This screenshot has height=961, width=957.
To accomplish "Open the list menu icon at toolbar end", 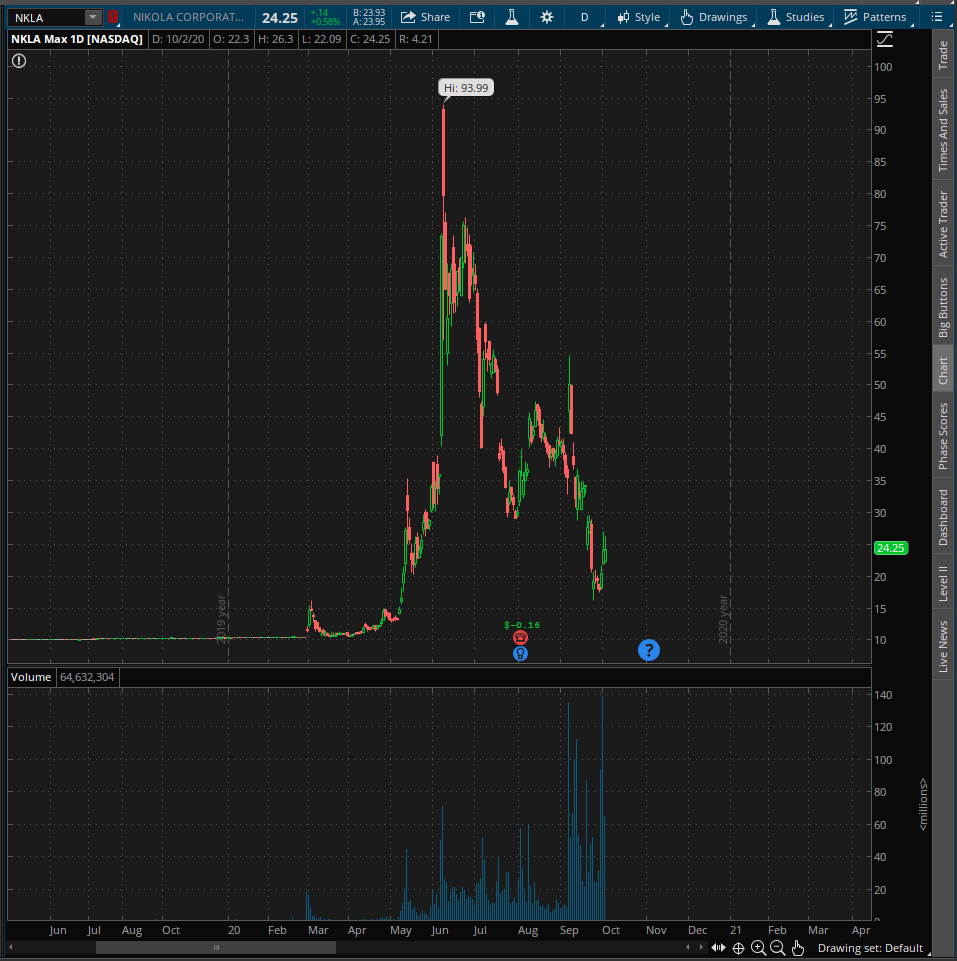I will pos(937,17).
